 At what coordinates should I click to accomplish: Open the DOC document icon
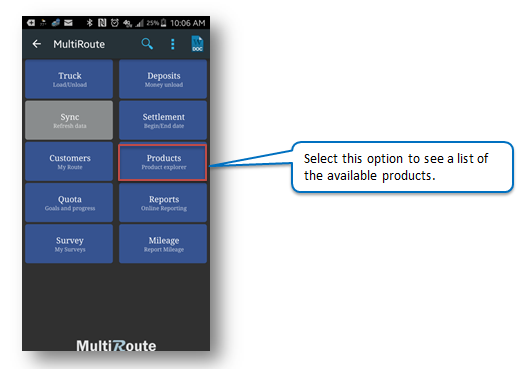[197, 44]
